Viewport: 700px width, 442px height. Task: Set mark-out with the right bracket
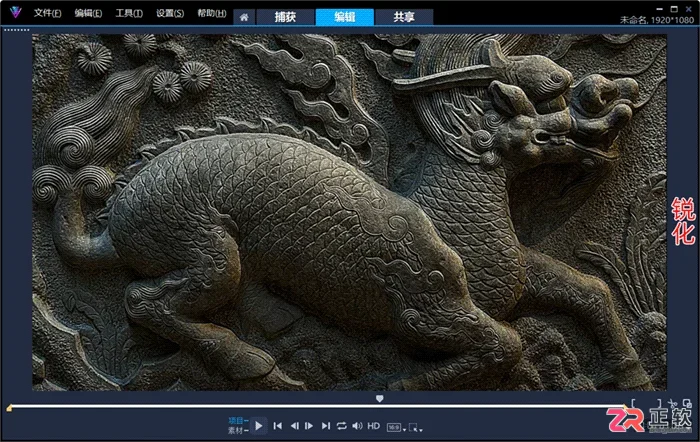click(658, 403)
